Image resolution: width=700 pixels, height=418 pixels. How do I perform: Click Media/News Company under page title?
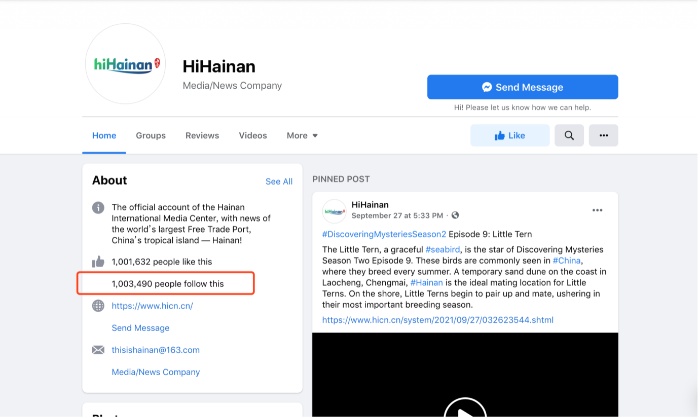(x=232, y=85)
